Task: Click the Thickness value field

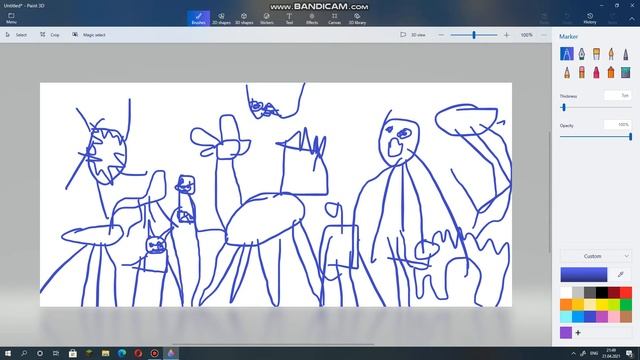Action: pos(618,96)
